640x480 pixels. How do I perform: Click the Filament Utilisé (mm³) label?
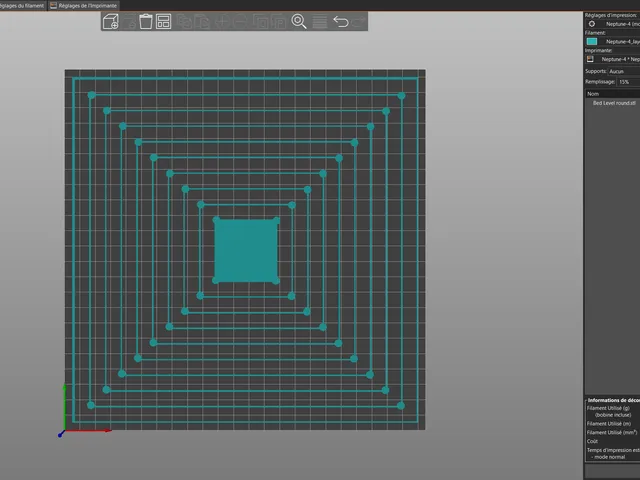pos(612,432)
